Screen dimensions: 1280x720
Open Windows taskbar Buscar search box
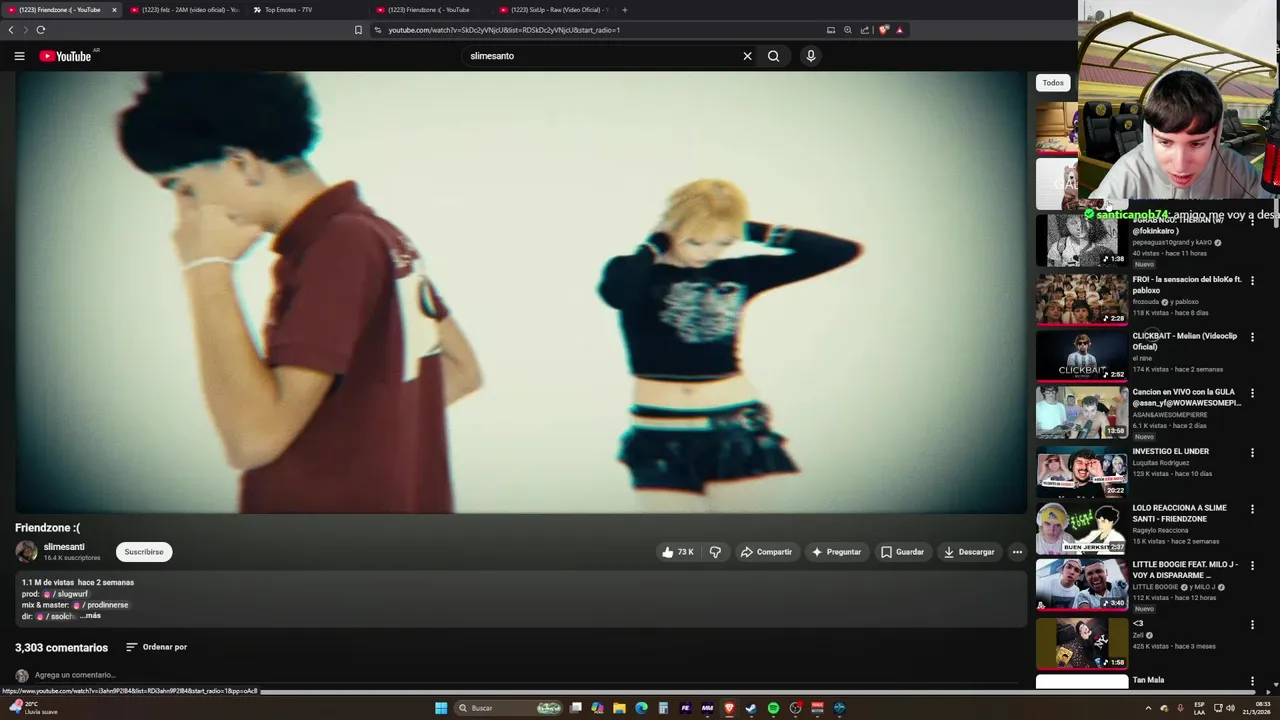pos(507,708)
